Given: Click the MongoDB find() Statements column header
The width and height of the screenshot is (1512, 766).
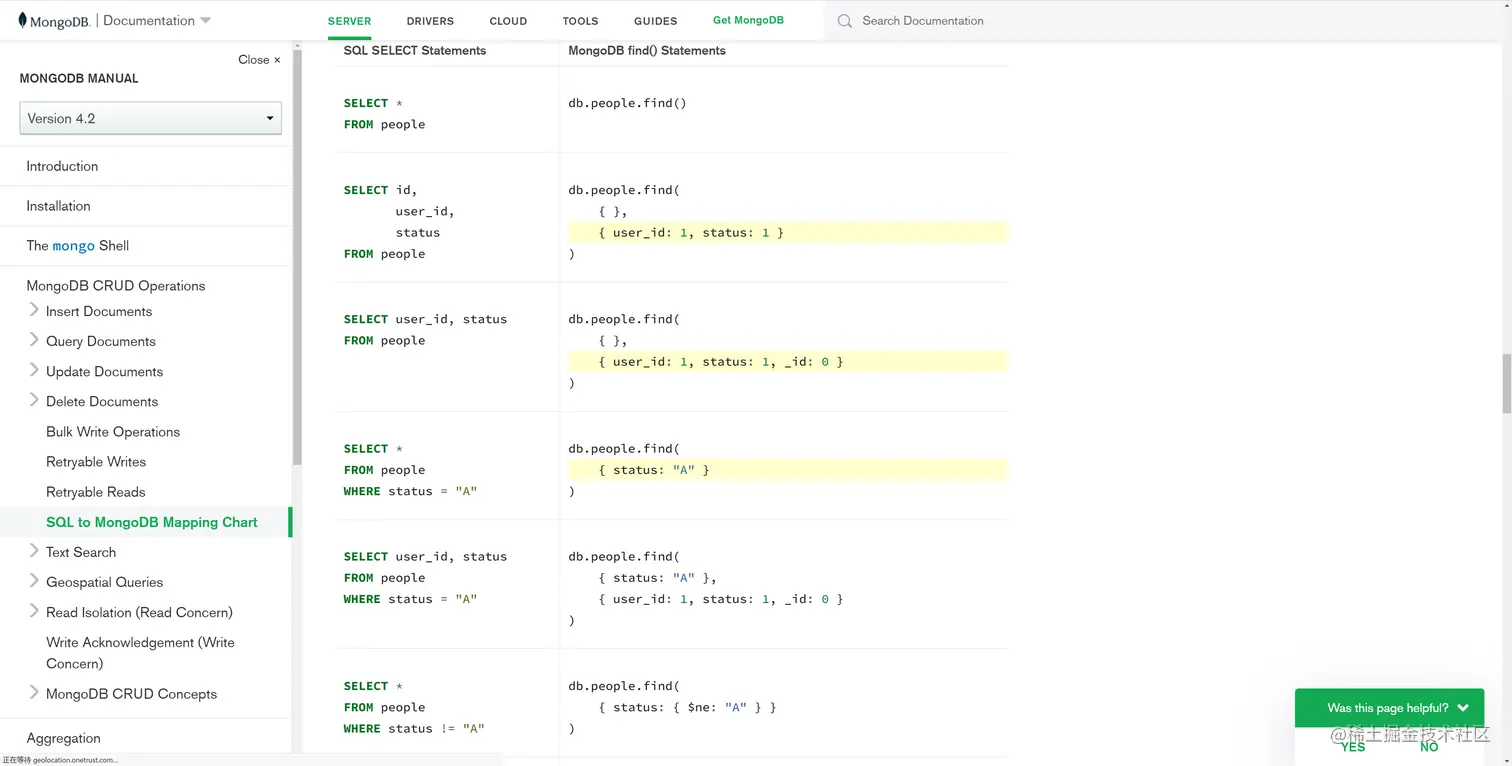Looking at the screenshot, I should [x=647, y=50].
